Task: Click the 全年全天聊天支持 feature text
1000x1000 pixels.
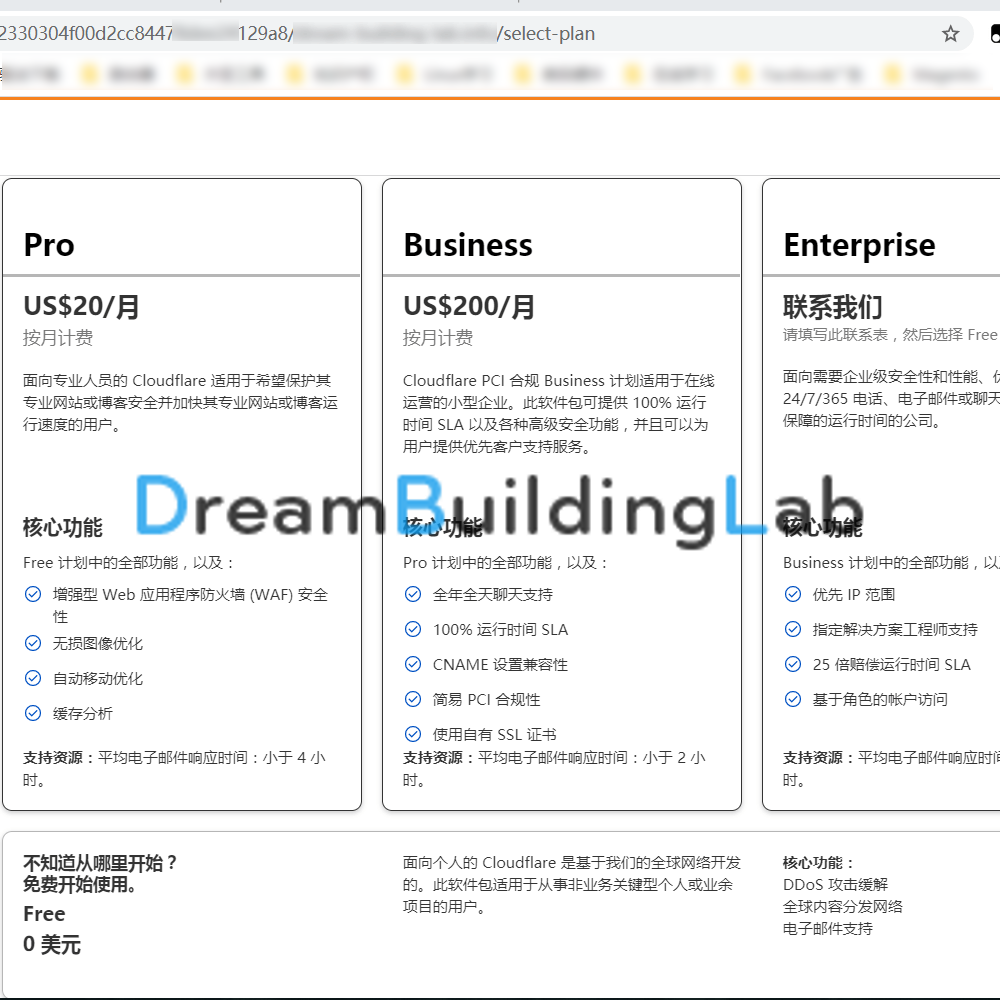Action: point(492,595)
